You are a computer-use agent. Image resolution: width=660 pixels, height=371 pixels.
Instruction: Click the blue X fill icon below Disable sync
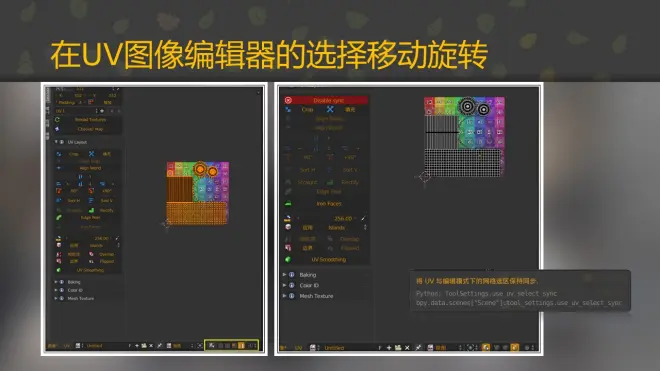[330, 109]
